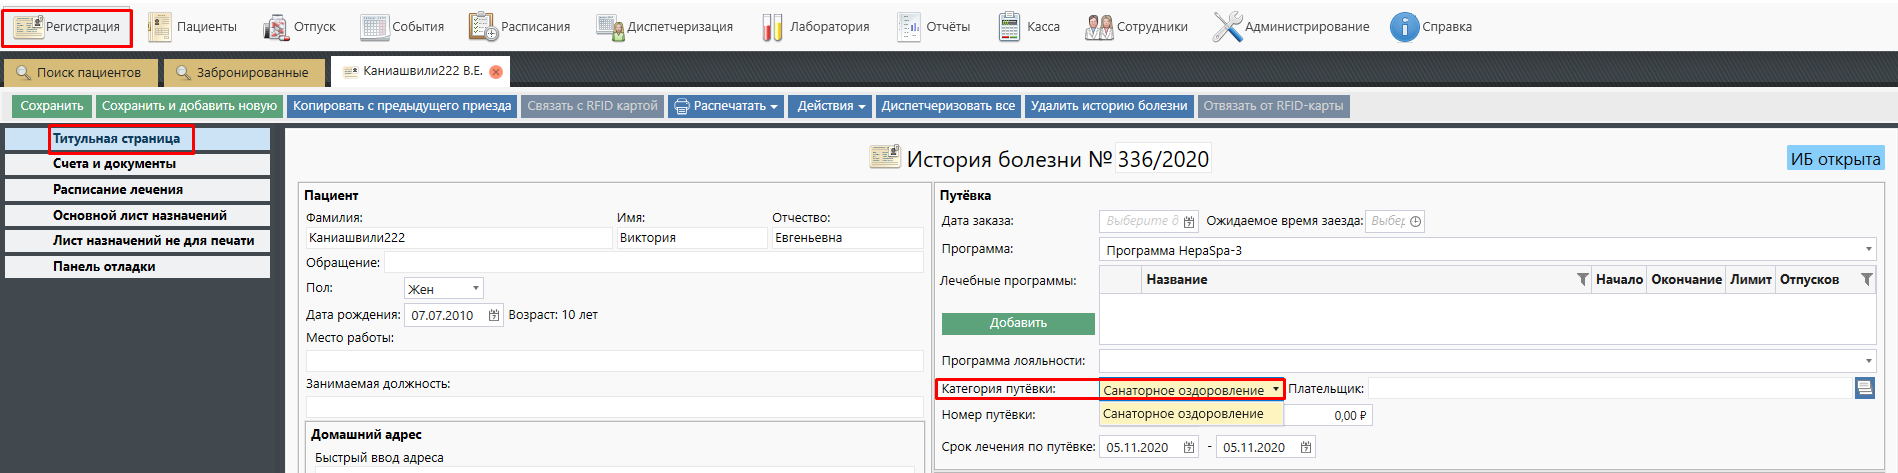The height and width of the screenshot is (473, 1898).
Task: Open Справка info icon
Action: [x=1404, y=27]
